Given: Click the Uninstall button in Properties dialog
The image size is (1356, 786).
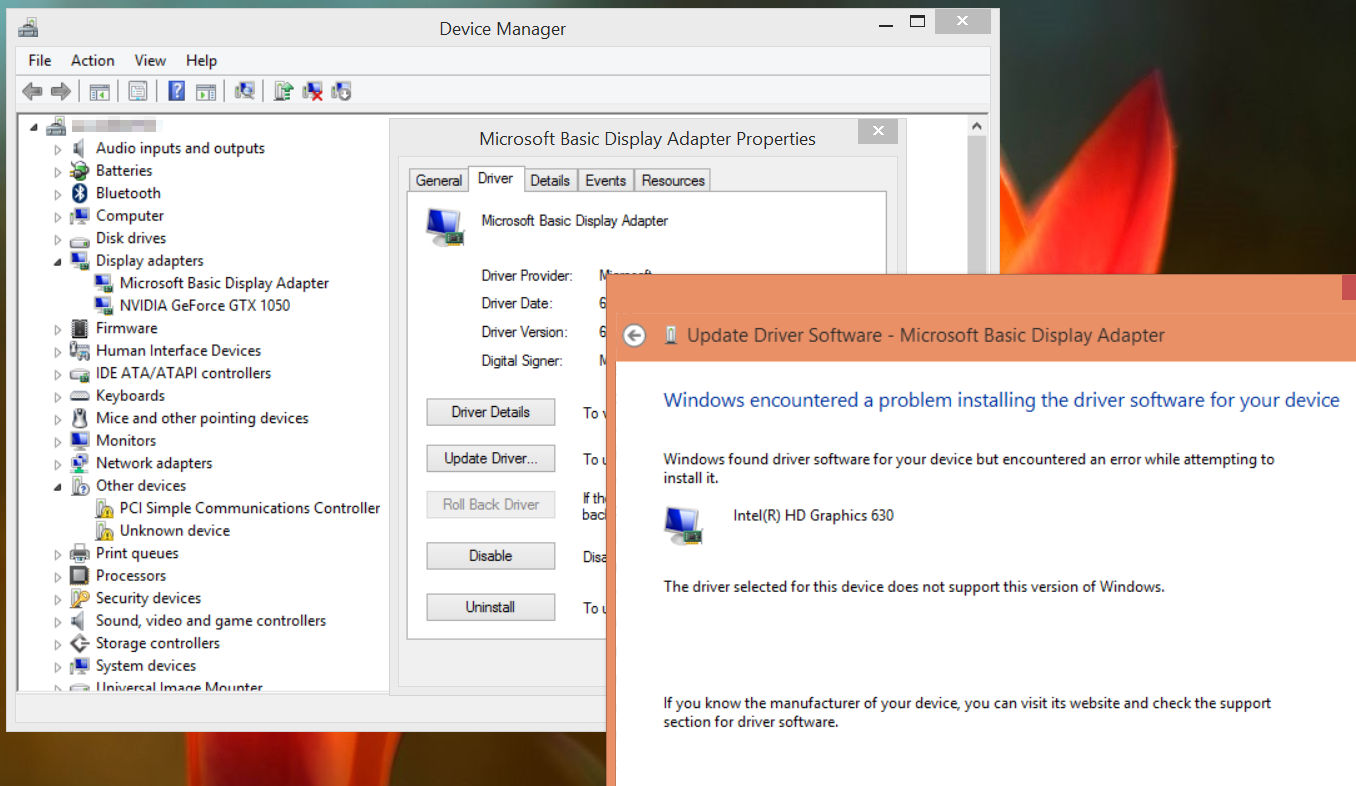Looking at the screenshot, I should [490, 607].
